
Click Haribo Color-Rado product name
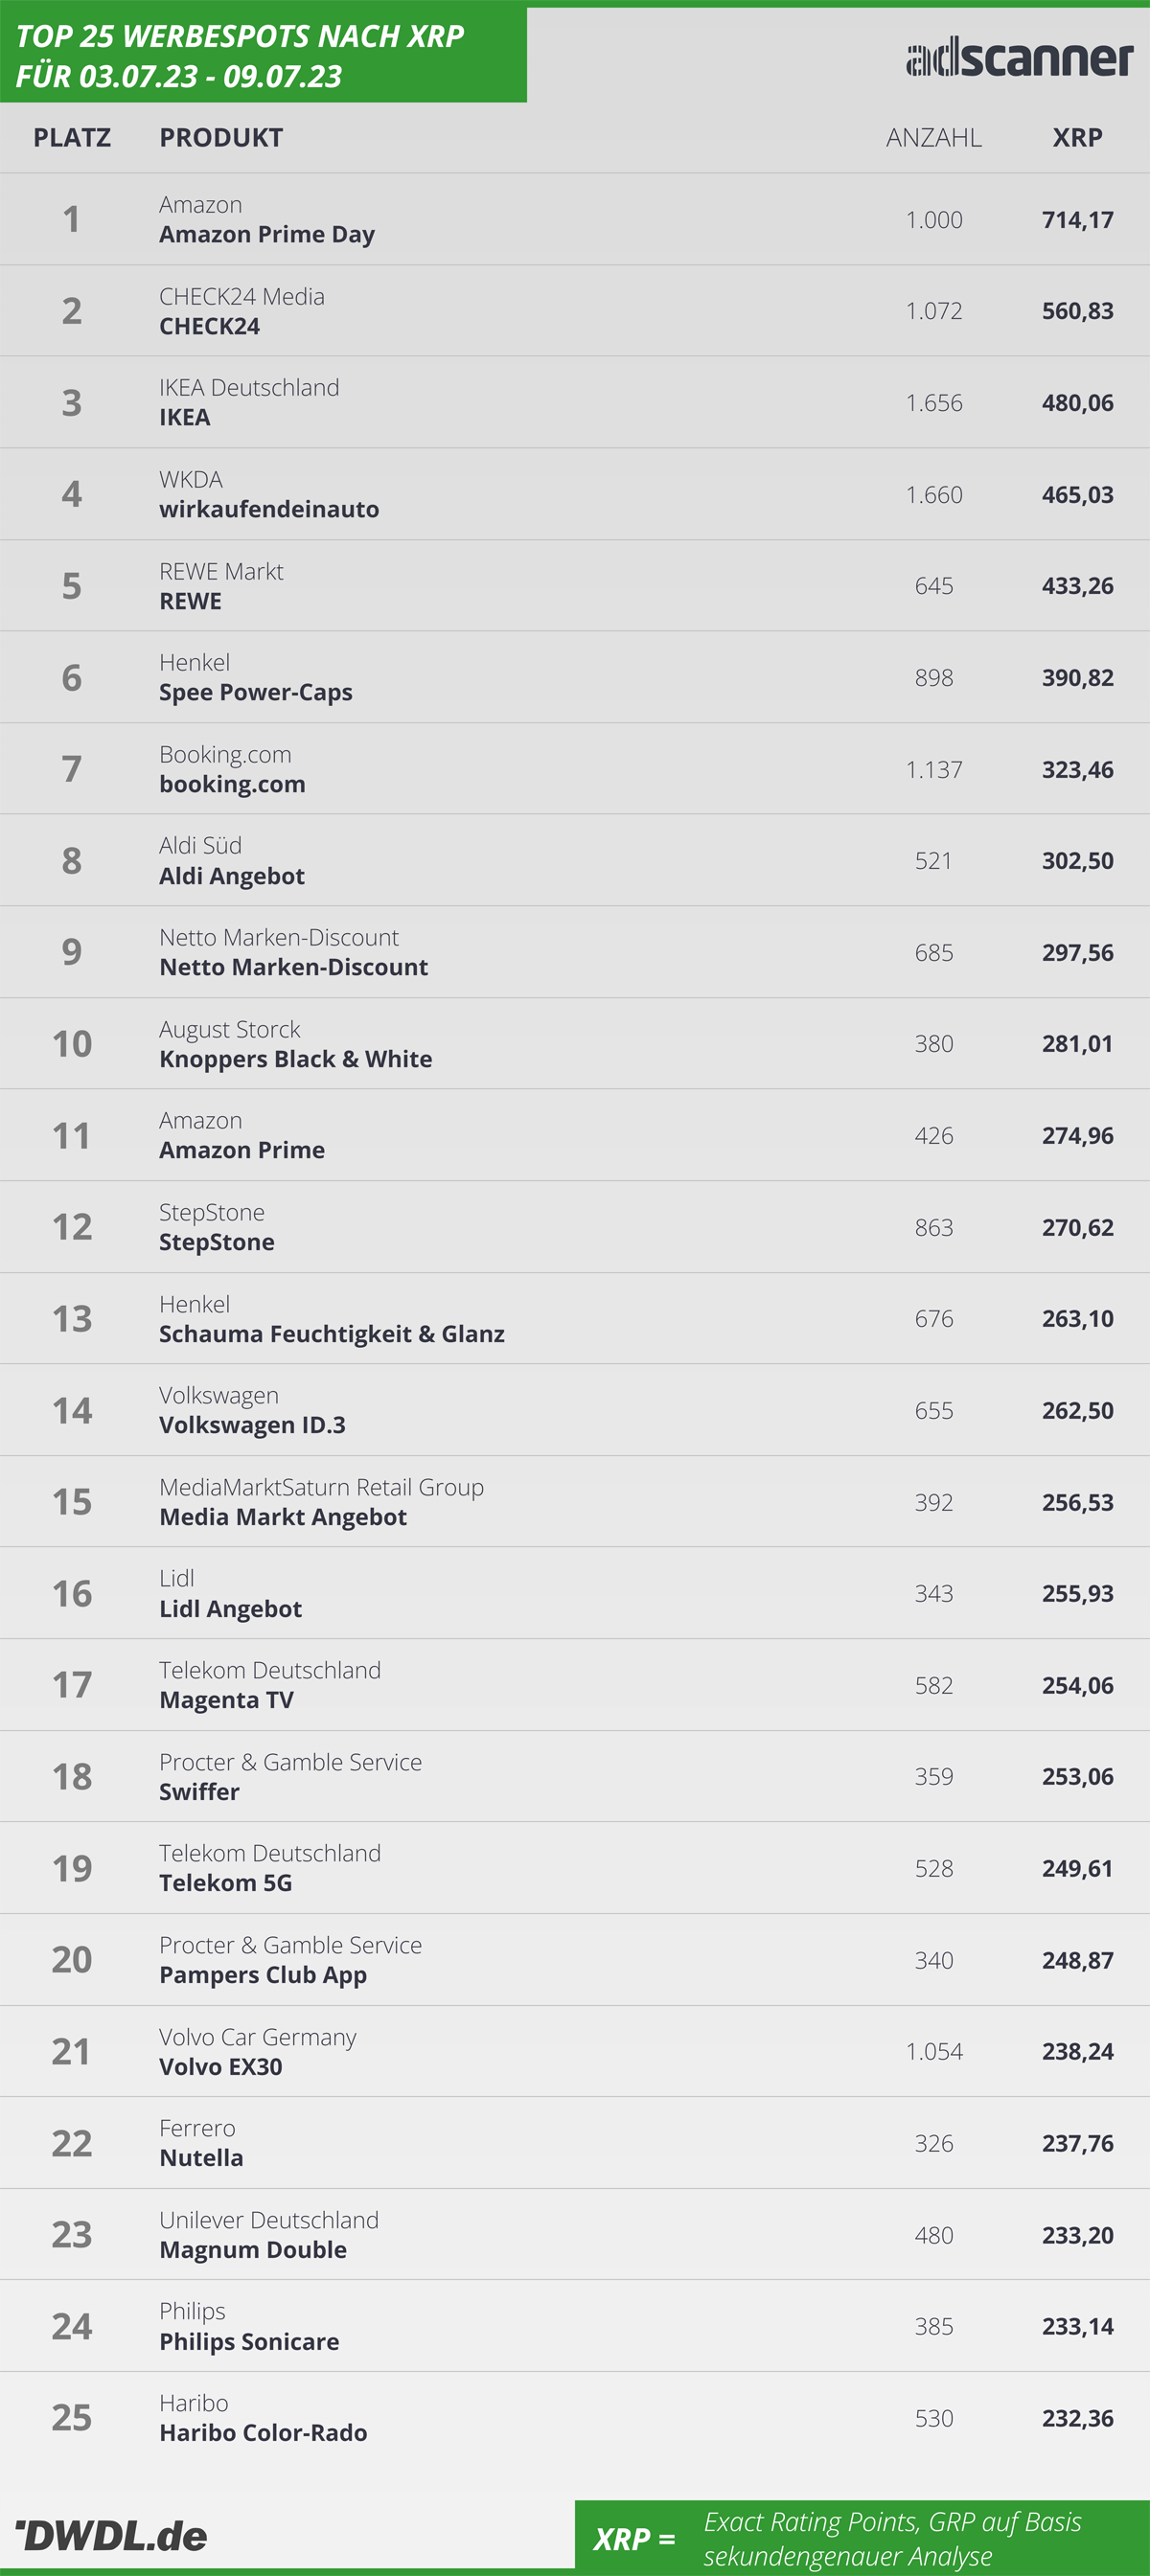click(263, 2433)
